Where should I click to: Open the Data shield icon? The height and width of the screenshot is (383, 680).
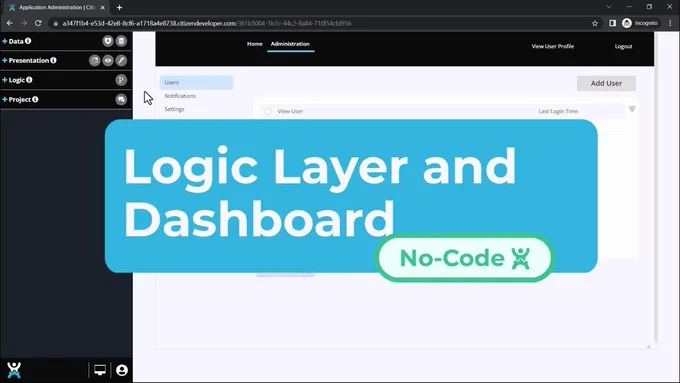(108, 41)
